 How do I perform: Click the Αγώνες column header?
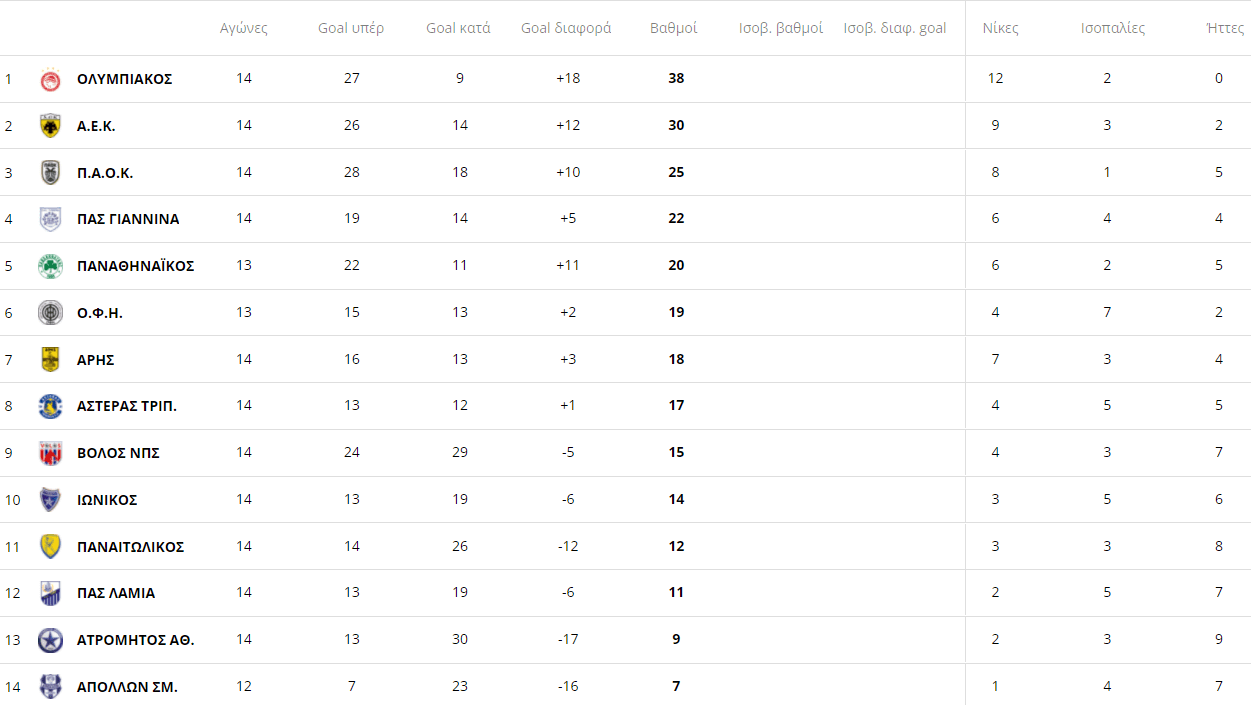pyautogui.click(x=244, y=28)
